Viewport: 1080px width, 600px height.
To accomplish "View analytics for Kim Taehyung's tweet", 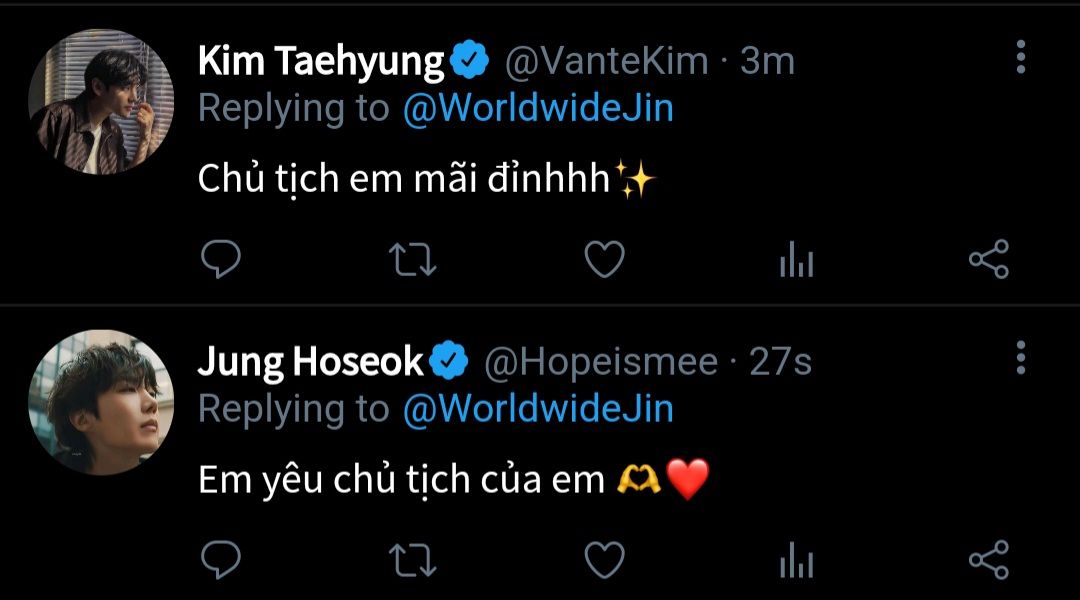I will tap(796, 259).
